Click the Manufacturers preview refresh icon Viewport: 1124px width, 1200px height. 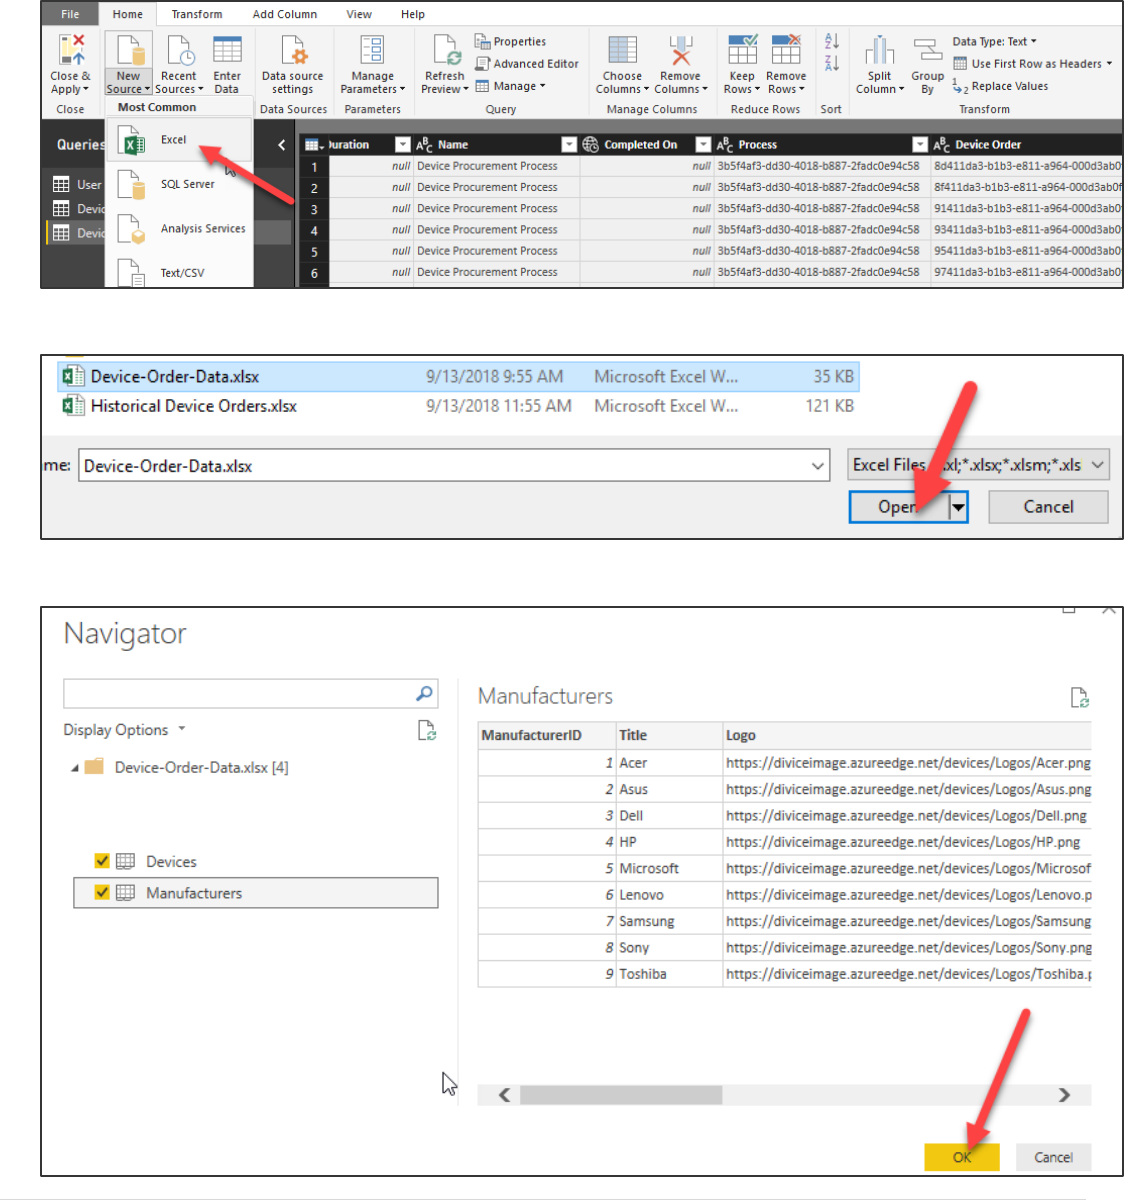click(1079, 697)
